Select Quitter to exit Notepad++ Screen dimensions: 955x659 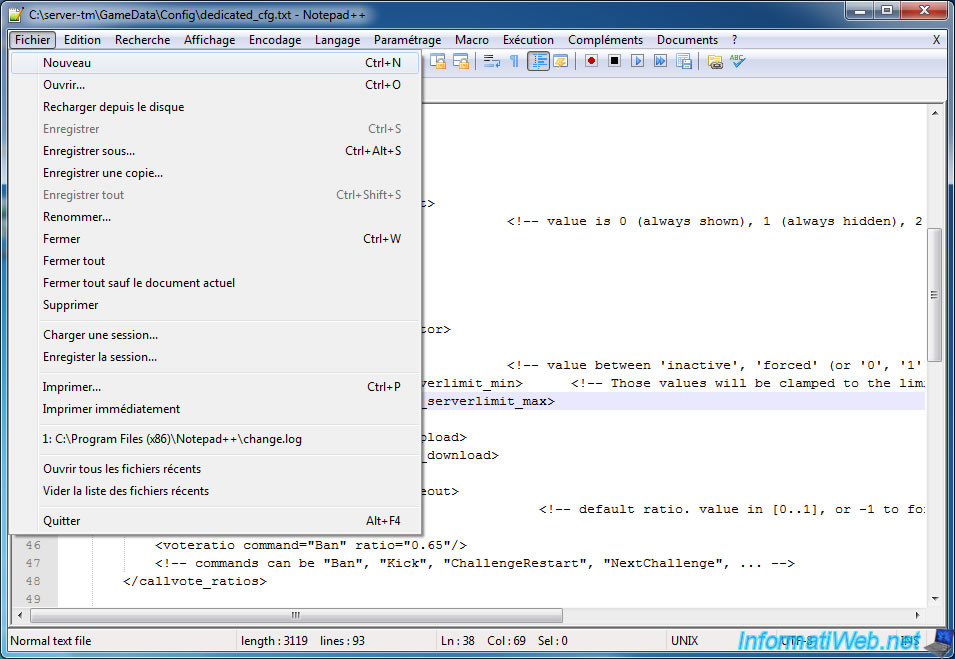tap(216, 521)
